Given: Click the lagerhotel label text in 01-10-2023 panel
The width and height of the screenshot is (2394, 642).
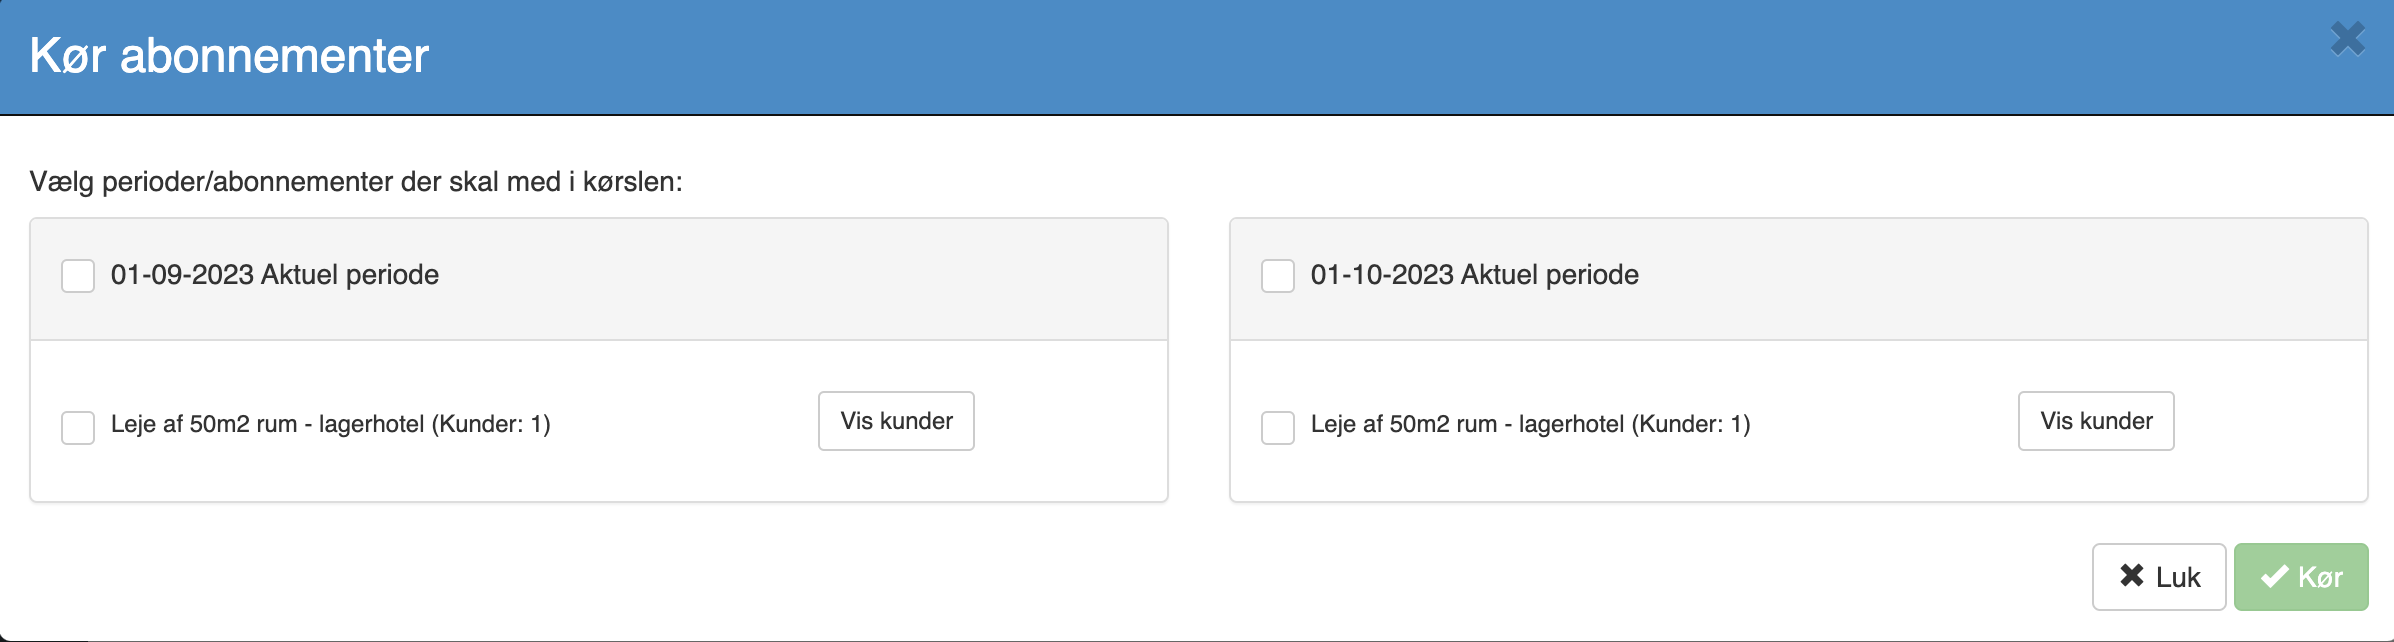Looking at the screenshot, I should (1531, 424).
